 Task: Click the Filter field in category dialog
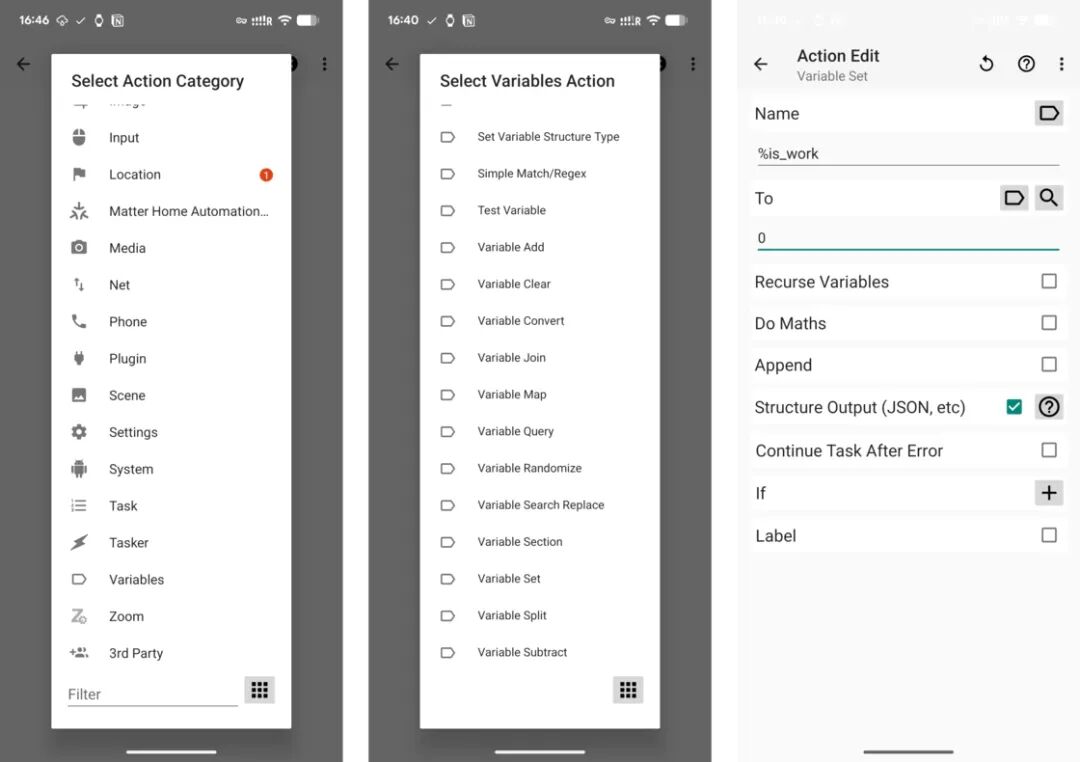click(x=152, y=694)
